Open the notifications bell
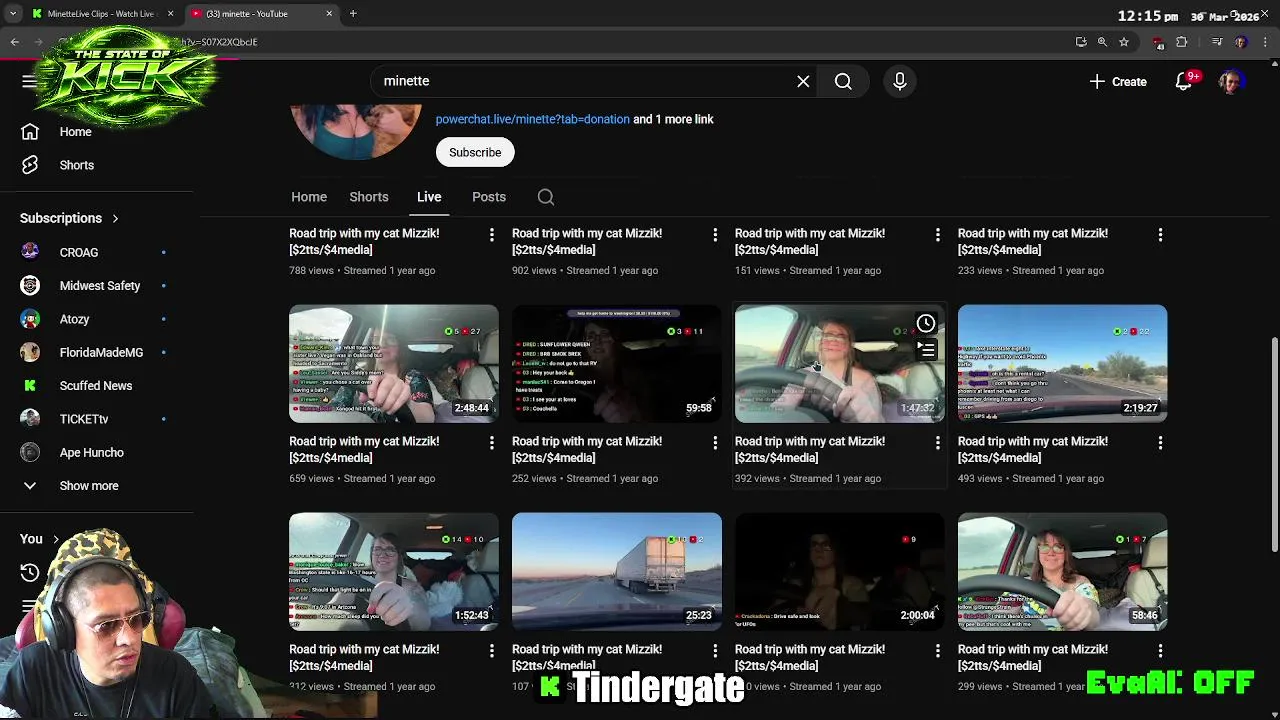1280x720 pixels. [x=1184, y=81]
